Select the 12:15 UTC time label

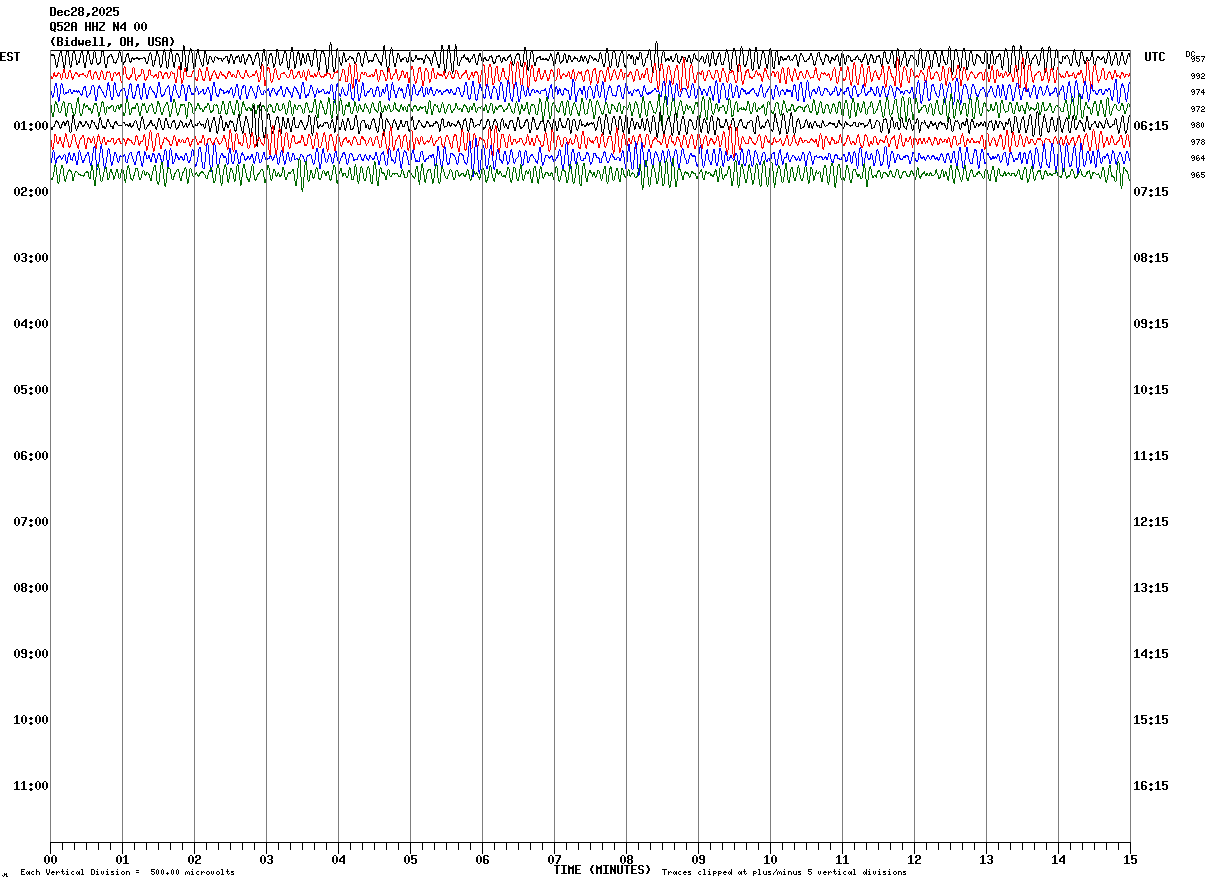[1150, 522]
